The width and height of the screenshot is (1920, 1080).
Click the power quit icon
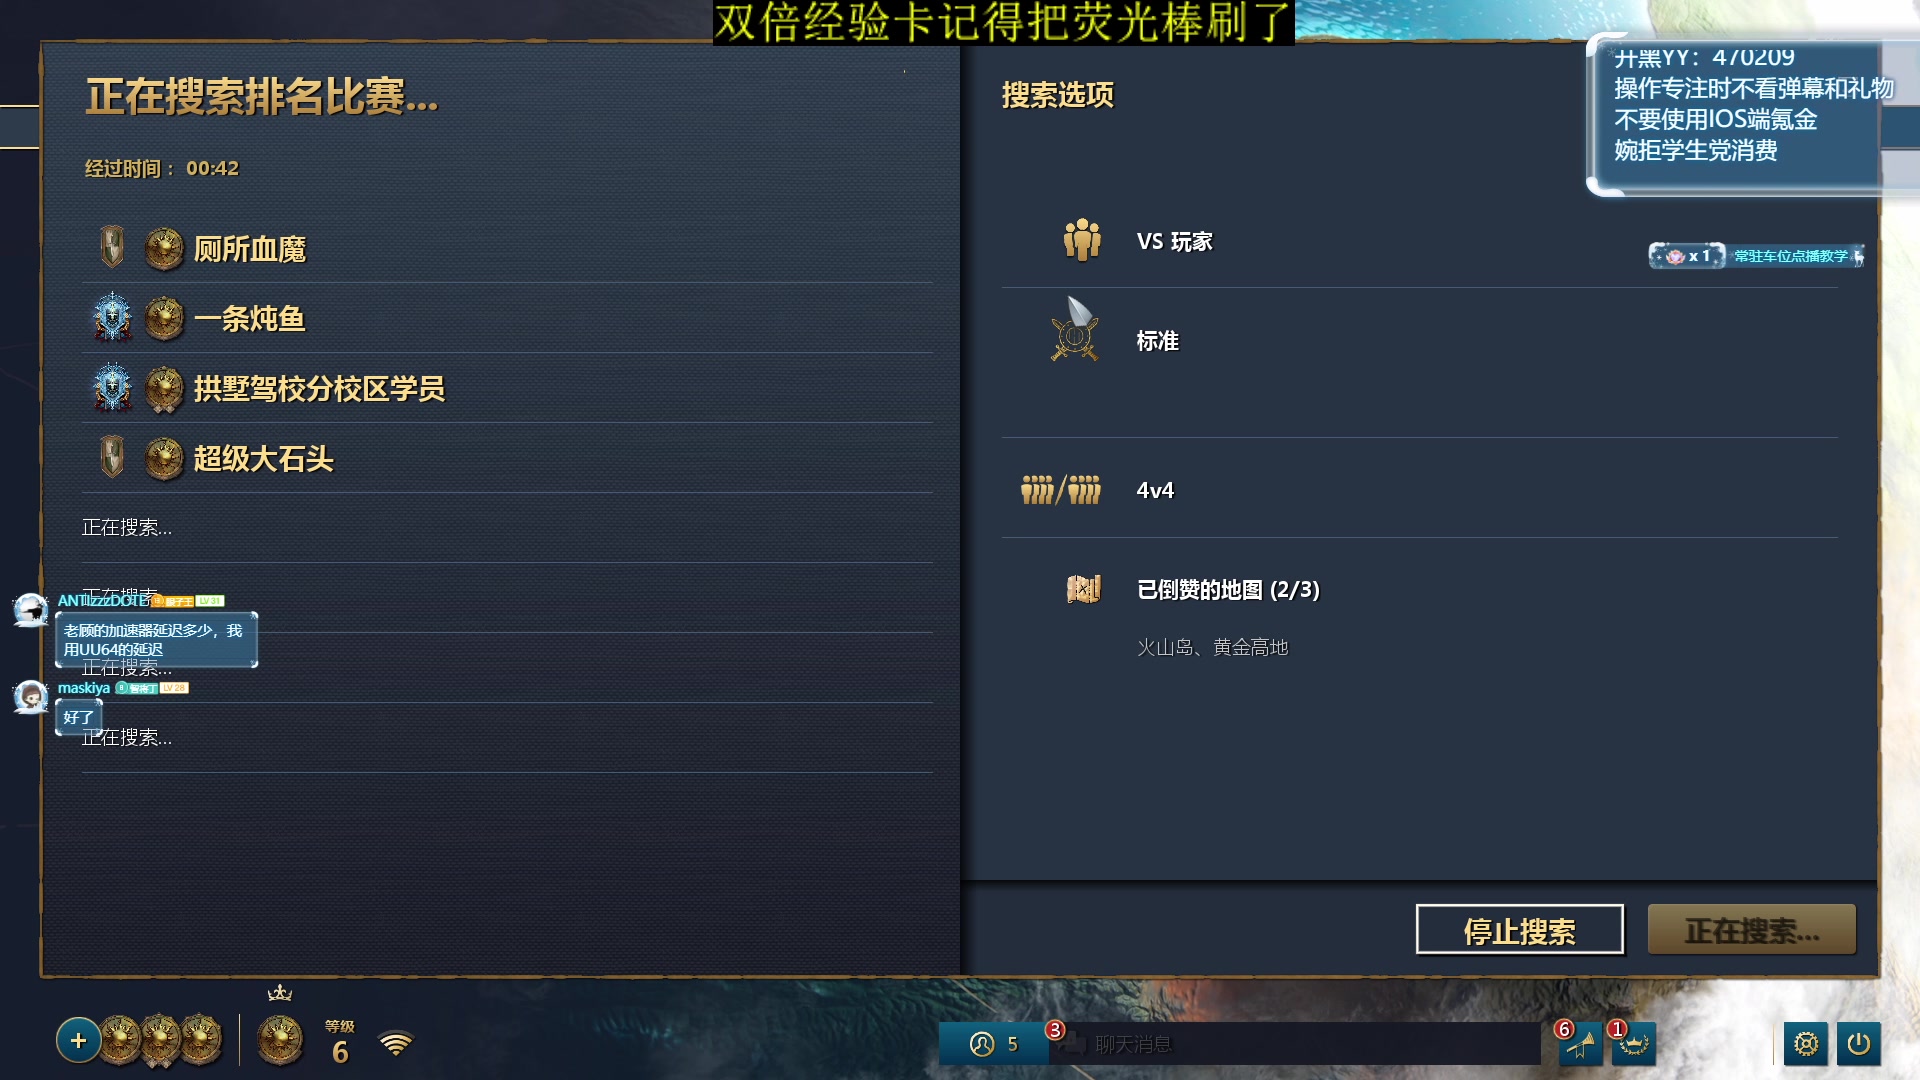pyautogui.click(x=1859, y=1044)
